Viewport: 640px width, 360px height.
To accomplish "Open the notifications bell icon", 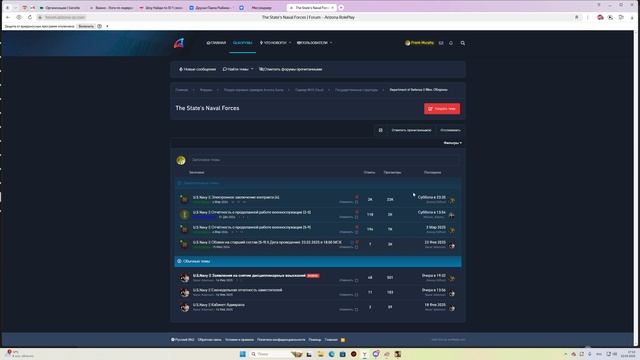I will pos(451,43).
